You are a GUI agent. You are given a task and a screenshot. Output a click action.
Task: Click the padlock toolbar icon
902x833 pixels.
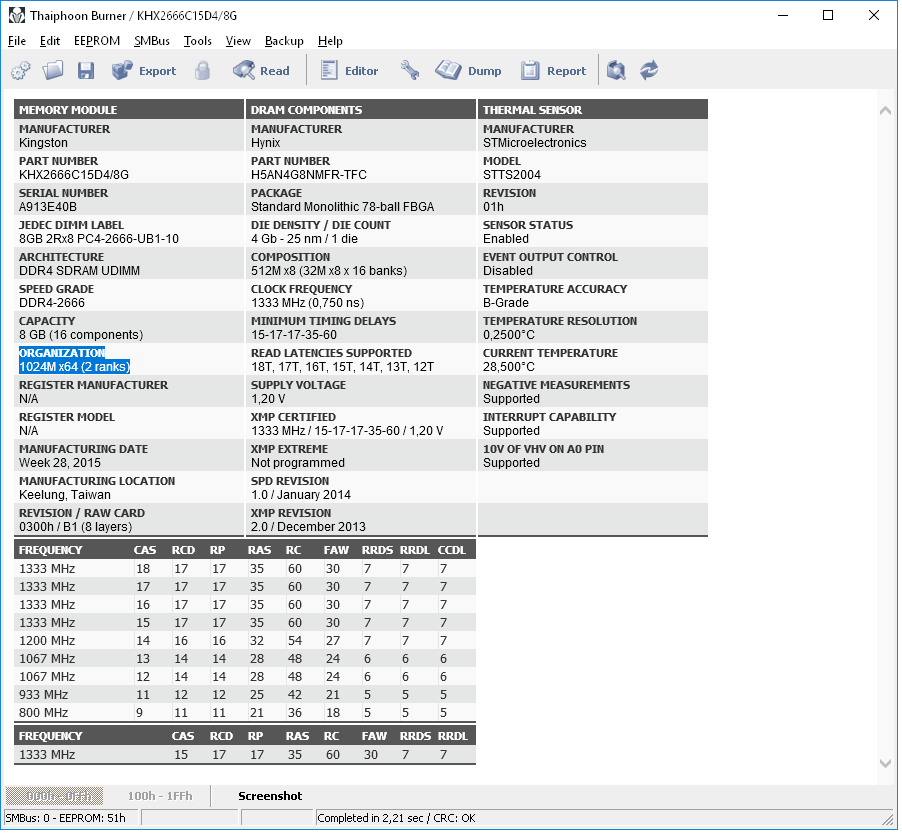click(x=202, y=71)
